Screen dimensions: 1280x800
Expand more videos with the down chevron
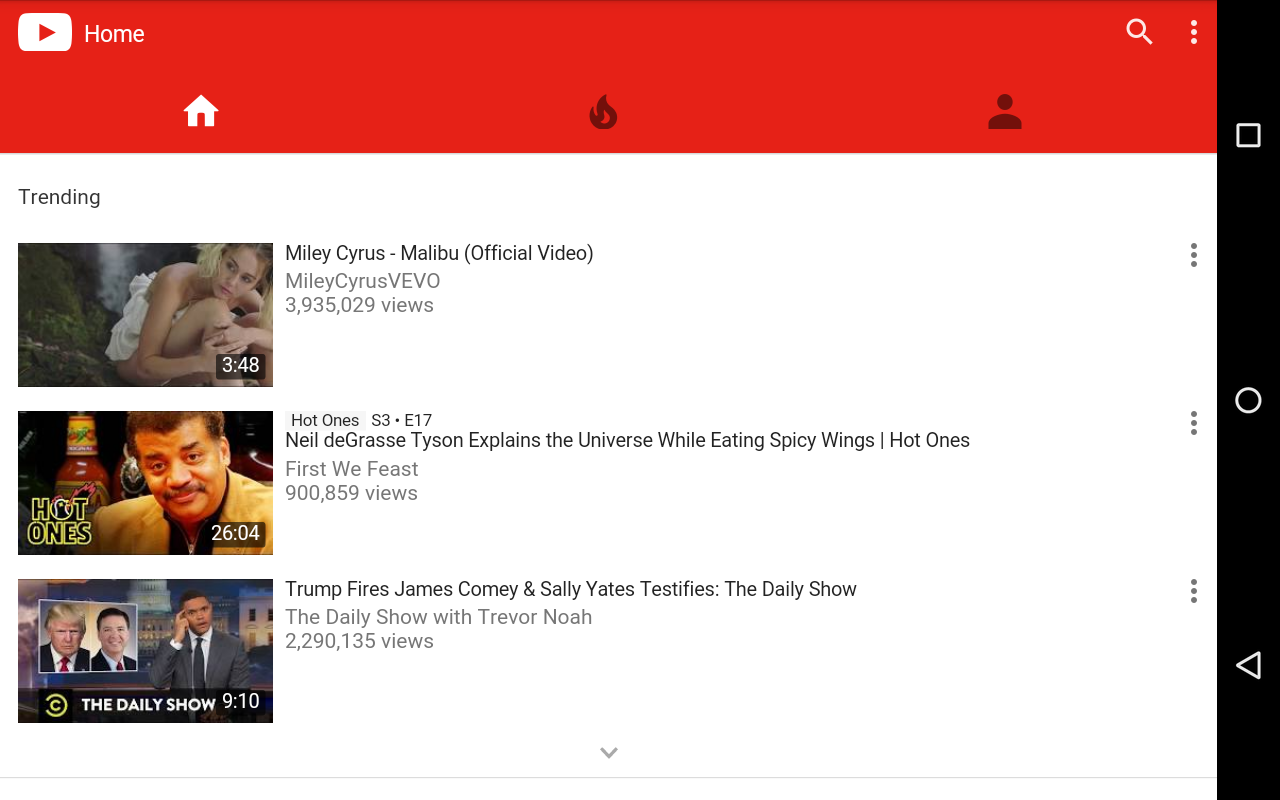tap(608, 751)
